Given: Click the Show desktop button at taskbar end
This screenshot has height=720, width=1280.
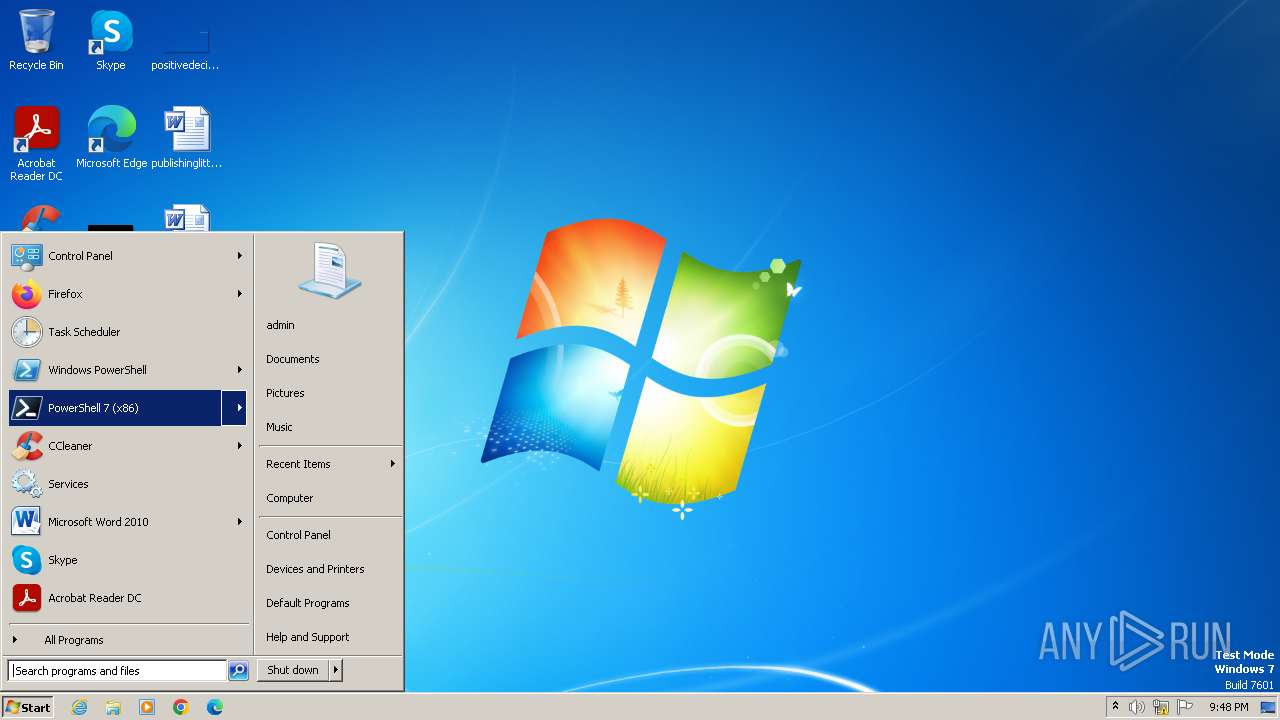Looking at the screenshot, I should click(1268, 707).
